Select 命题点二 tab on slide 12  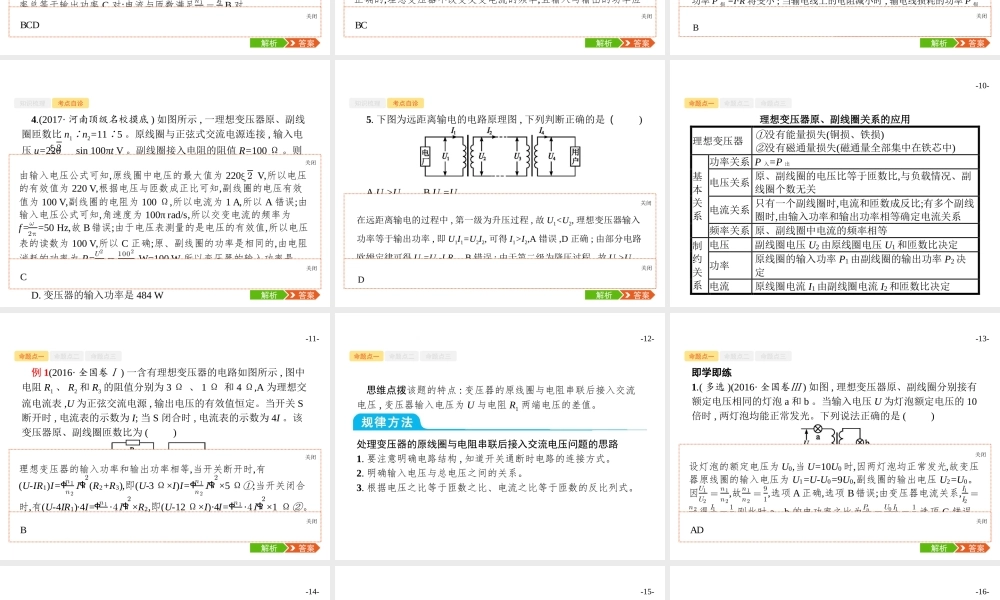[x=402, y=356]
